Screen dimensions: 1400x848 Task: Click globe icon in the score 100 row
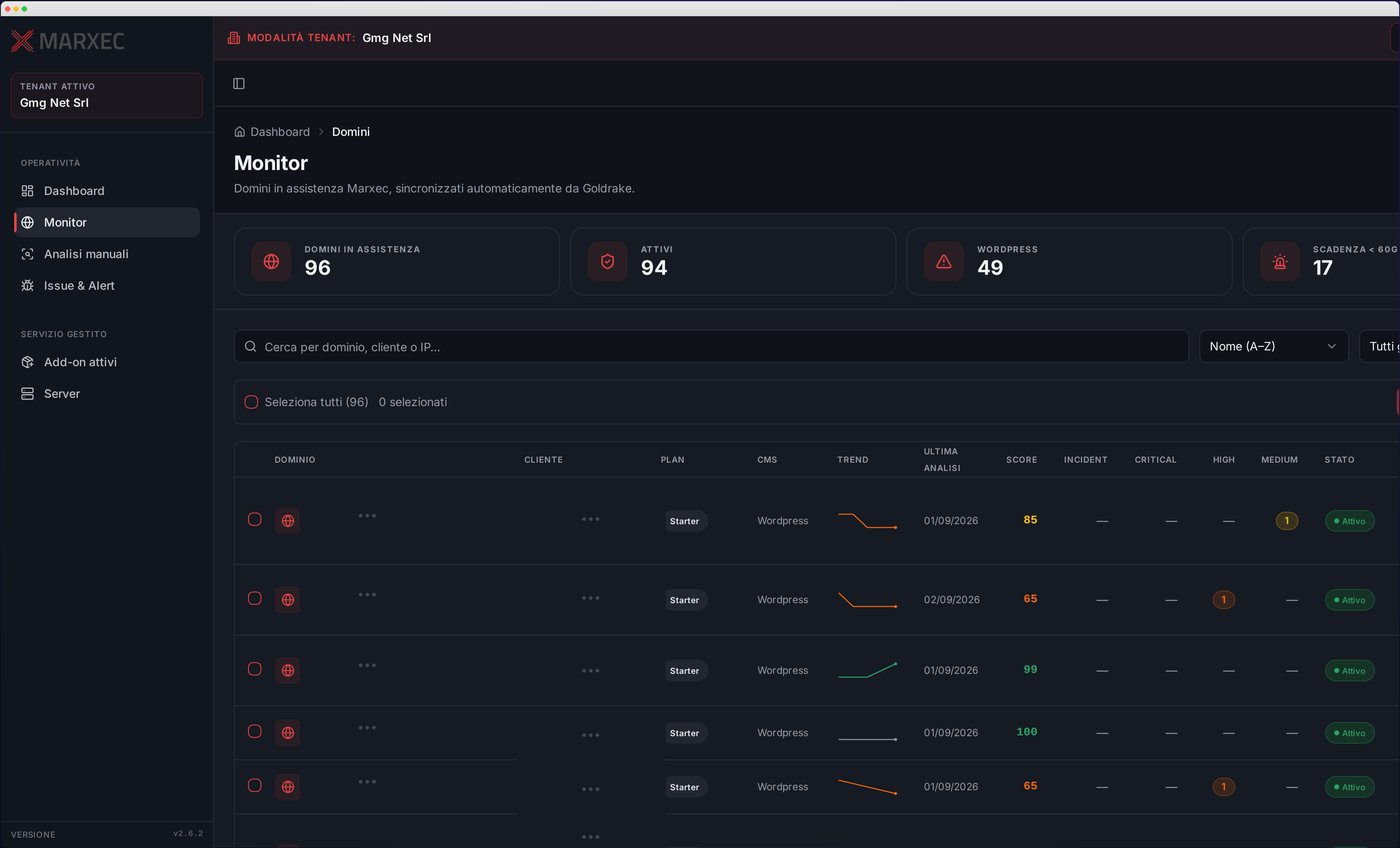click(288, 733)
